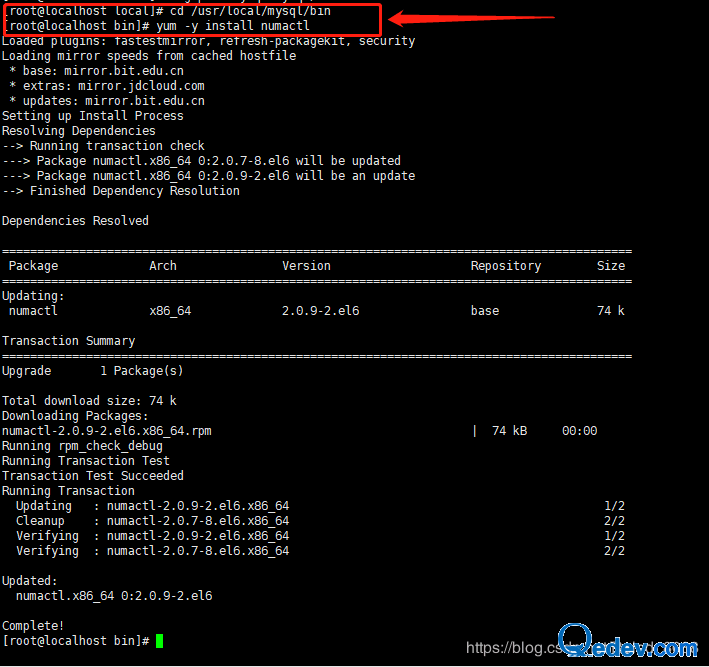Click the 'Cleanup : numactl-2.0.7-8.el6.x86_64' line
709x667 pixels.
pyautogui.click(x=152, y=520)
